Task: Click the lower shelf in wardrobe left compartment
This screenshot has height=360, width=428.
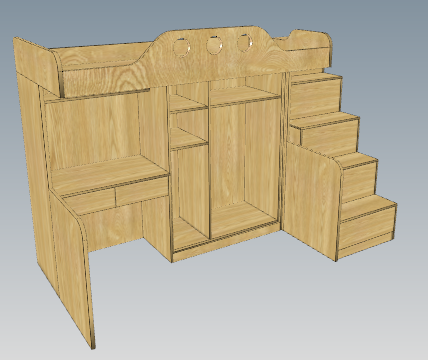Action: [x=187, y=140]
